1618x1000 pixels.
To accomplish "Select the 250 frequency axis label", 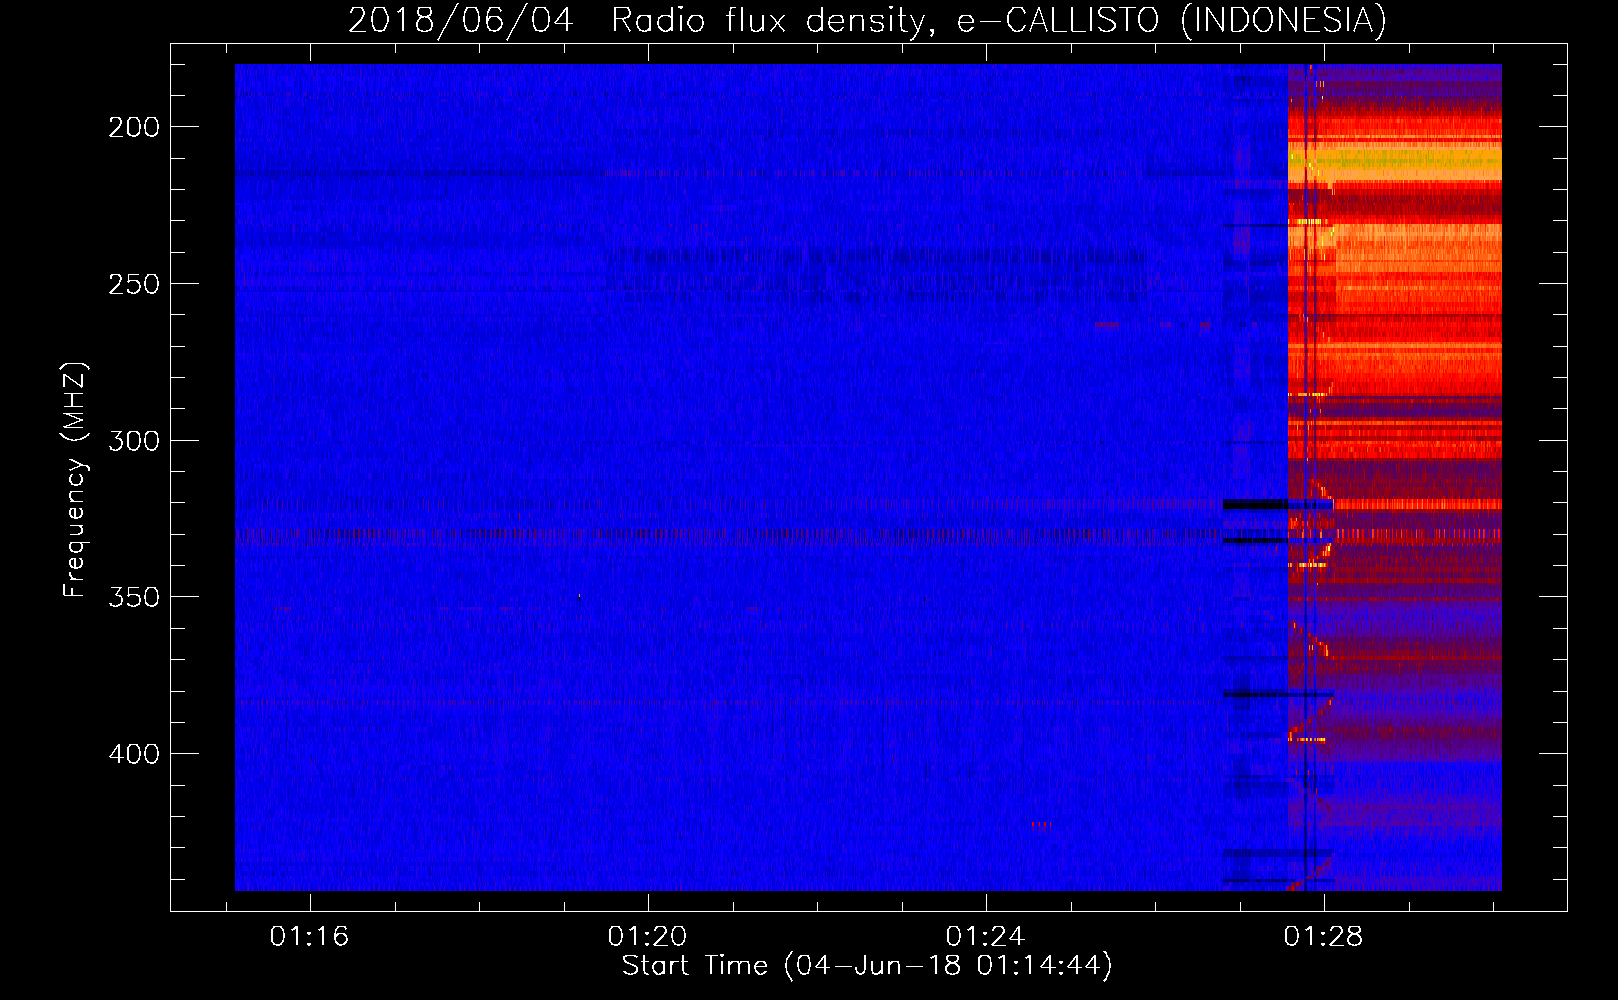I will [x=134, y=284].
